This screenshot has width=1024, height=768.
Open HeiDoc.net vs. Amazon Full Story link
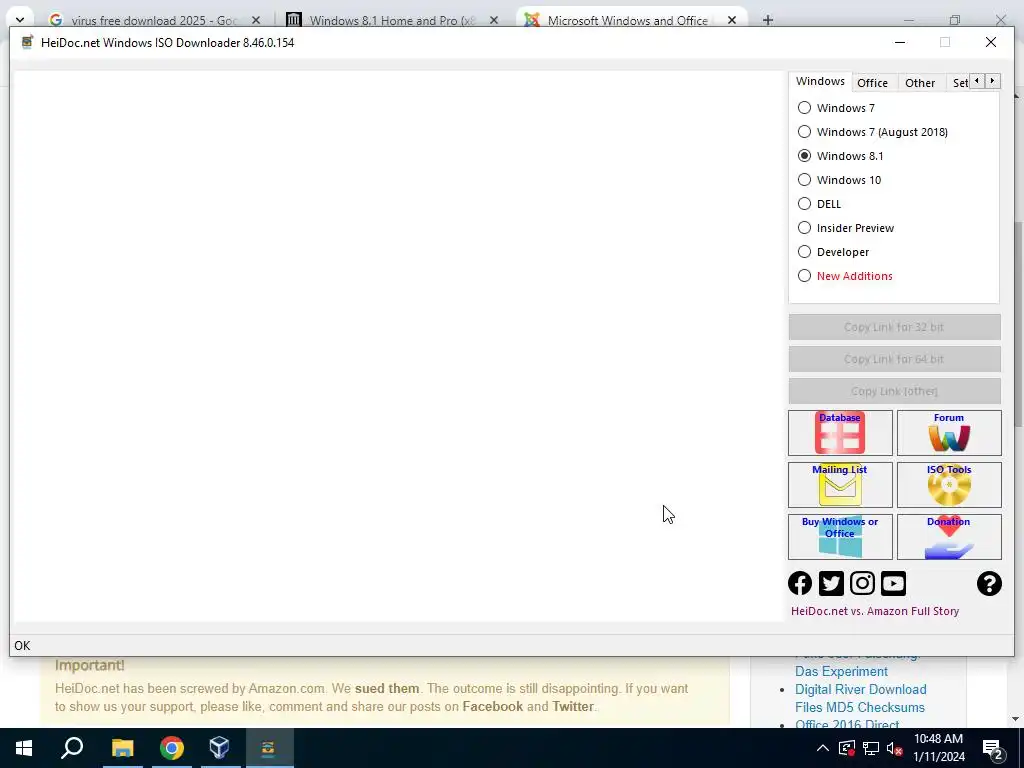875,611
